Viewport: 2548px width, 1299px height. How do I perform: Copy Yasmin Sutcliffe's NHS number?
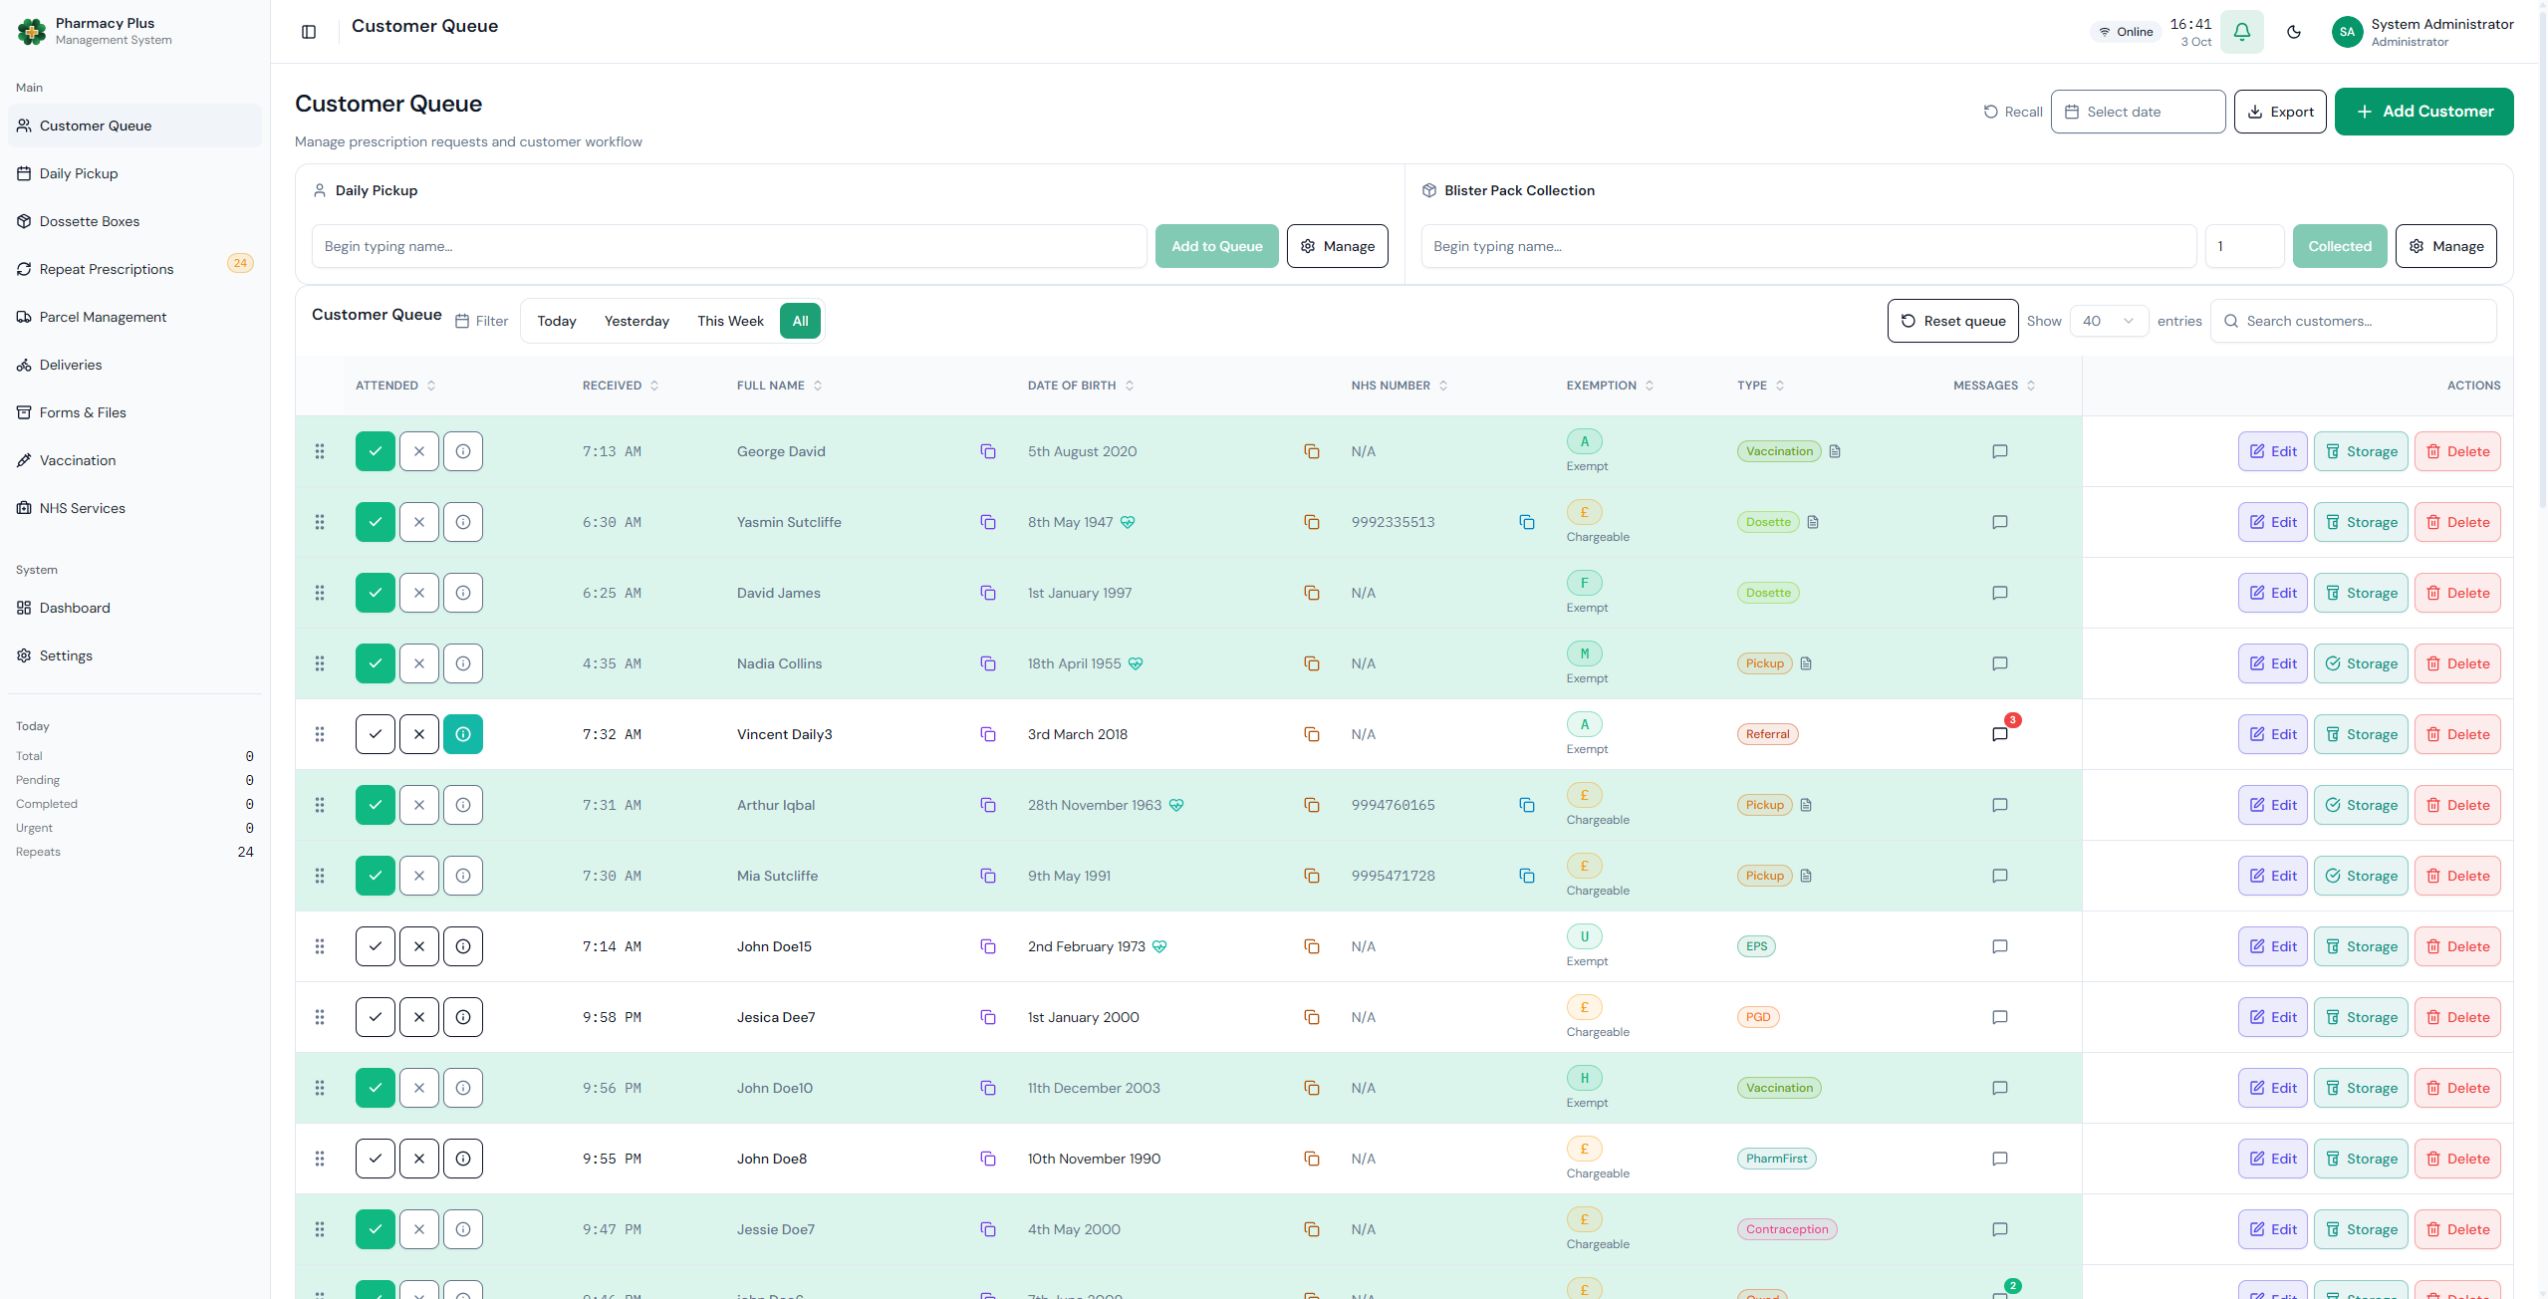pos(1526,522)
